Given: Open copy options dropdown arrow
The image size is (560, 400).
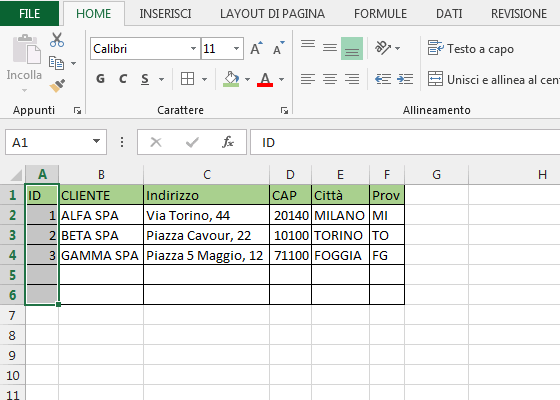Looking at the screenshot, I should point(74,64).
